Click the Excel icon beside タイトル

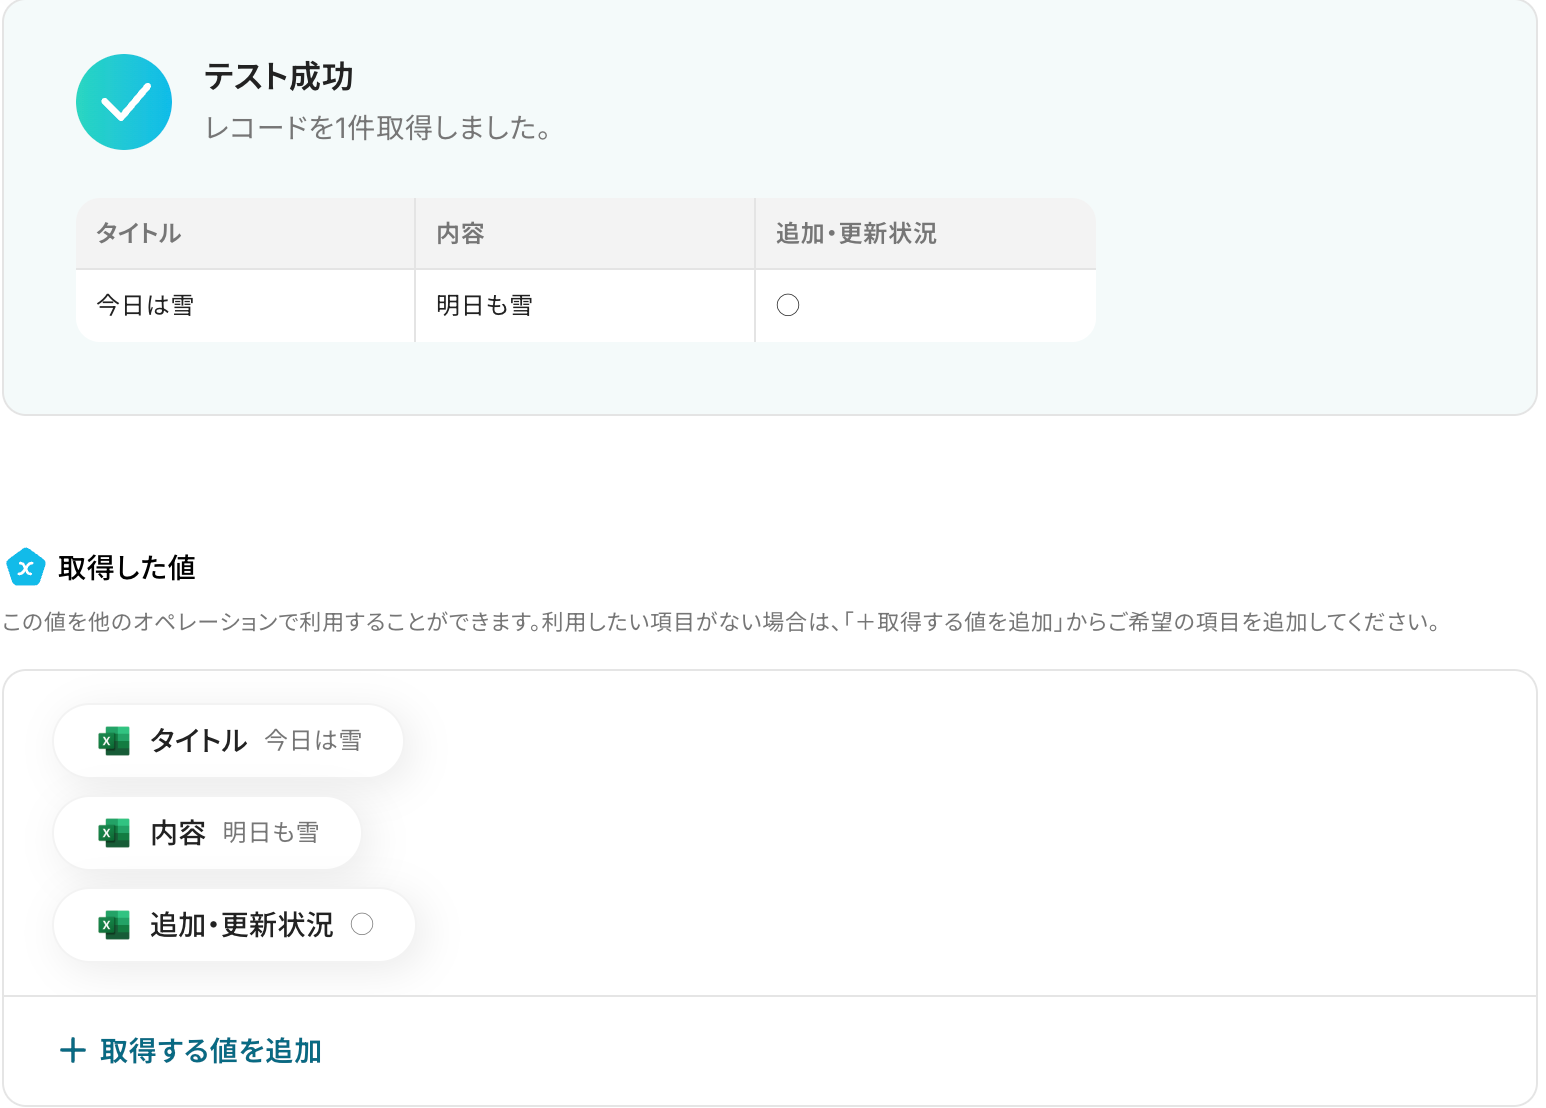pyautogui.click(x=114, y=741)
